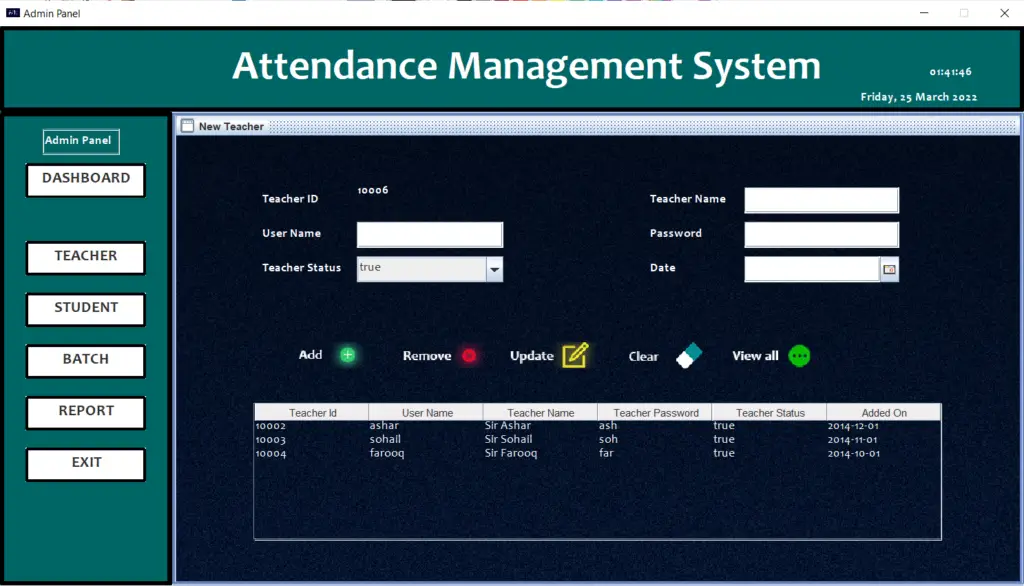Open the BATCH management screen

[x=85, y=360]
